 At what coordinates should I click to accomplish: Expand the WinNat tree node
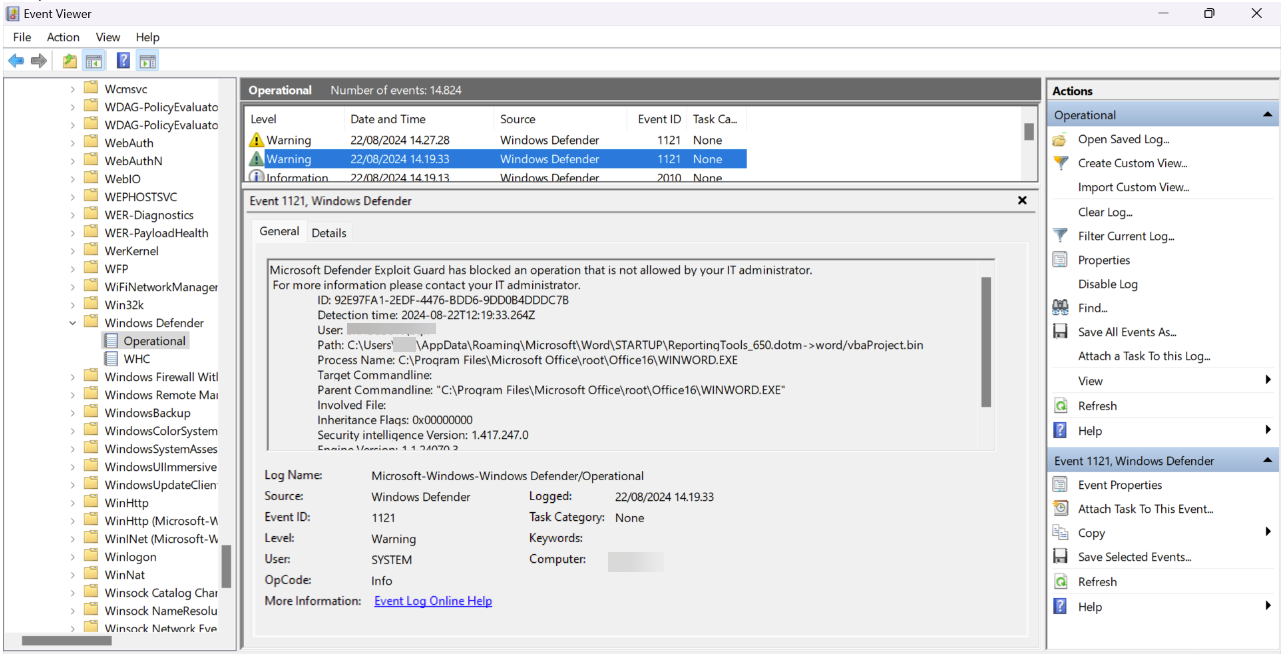(x=73, y=575)
